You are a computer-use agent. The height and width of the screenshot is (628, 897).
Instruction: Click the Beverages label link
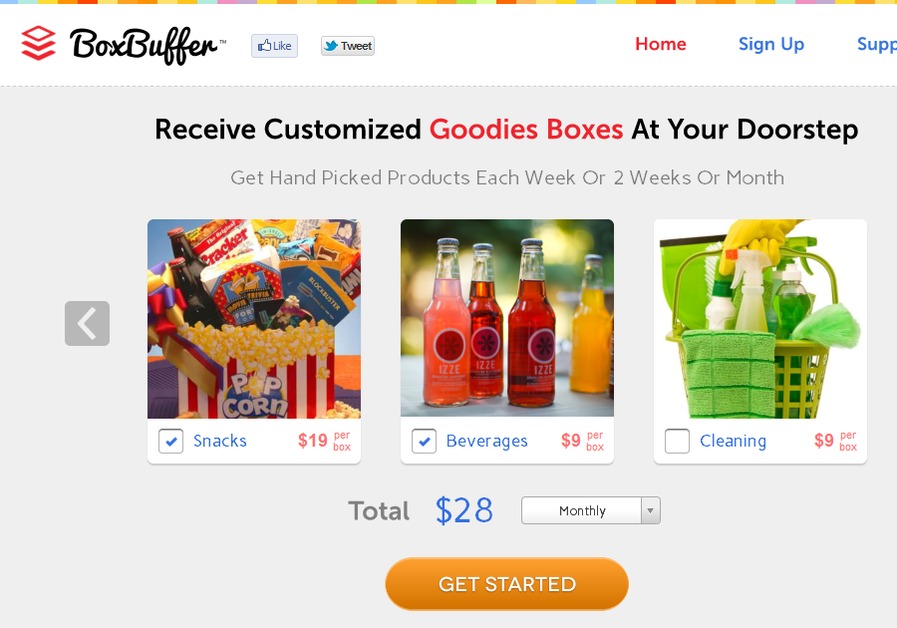click(x=487, y=441)
